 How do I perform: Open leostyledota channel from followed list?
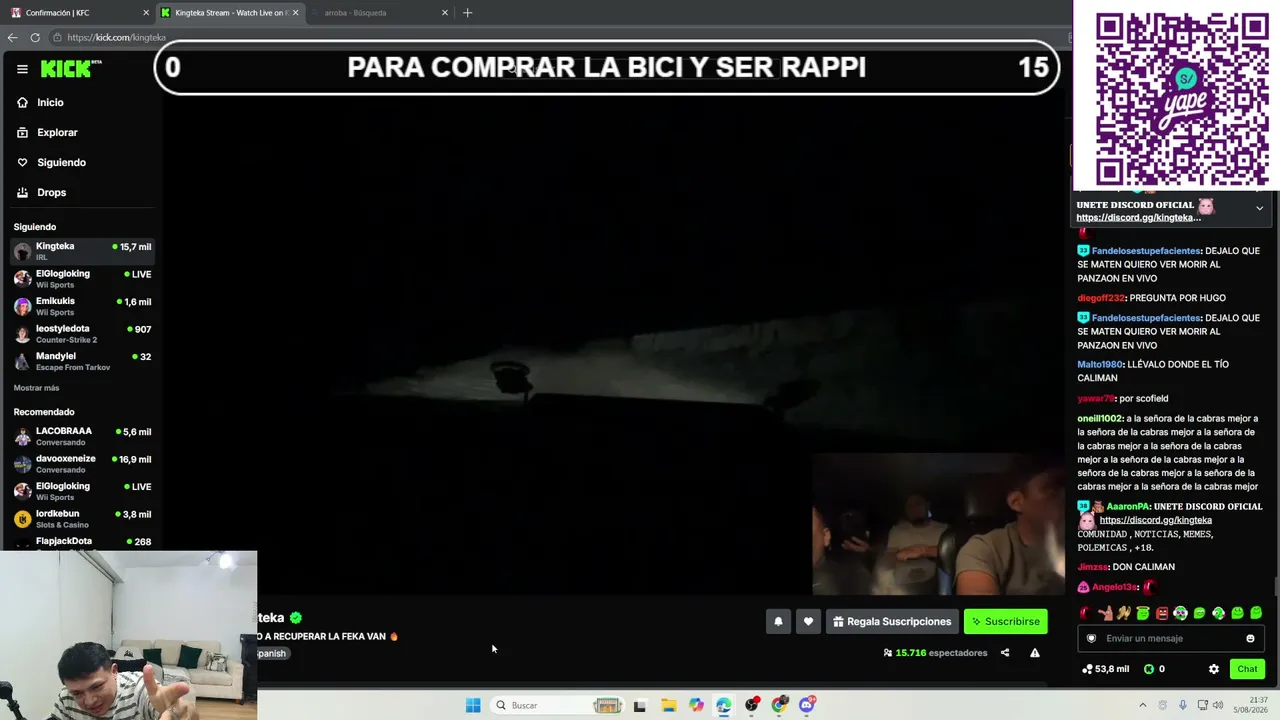click(82, 333)
